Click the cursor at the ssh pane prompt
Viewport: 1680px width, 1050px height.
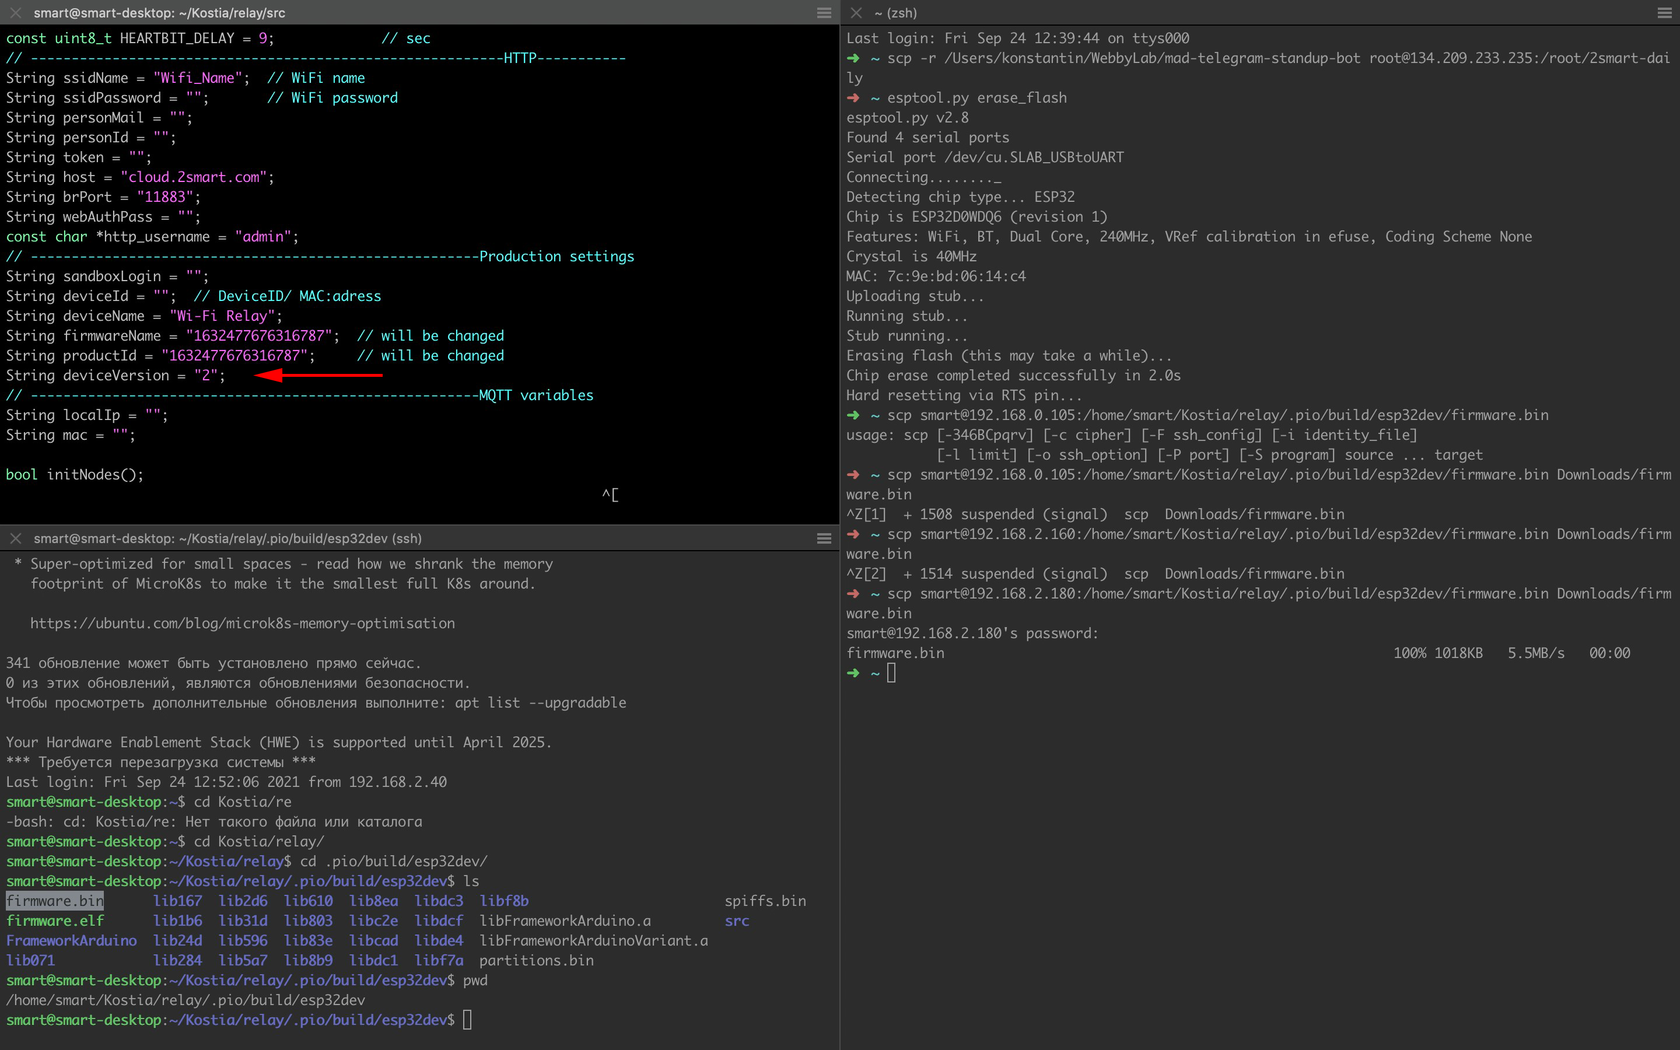467,1020
